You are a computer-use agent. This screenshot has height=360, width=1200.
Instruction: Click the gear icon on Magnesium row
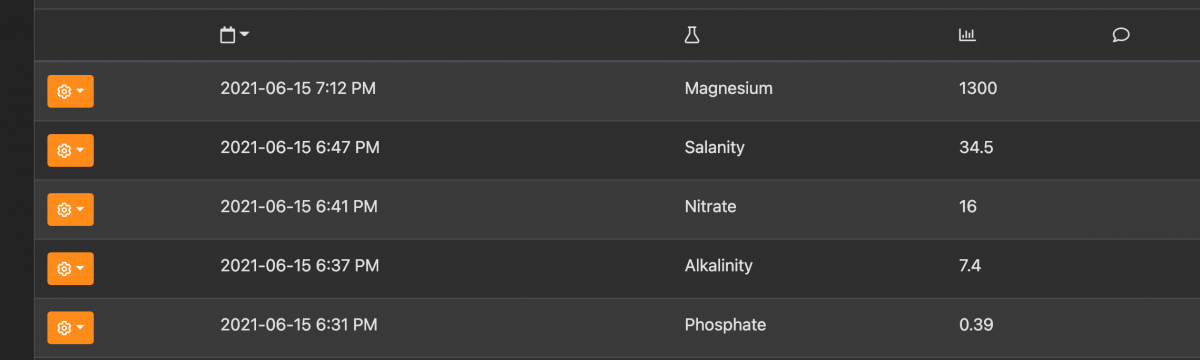pyautogui.click(x=64, y=91)
